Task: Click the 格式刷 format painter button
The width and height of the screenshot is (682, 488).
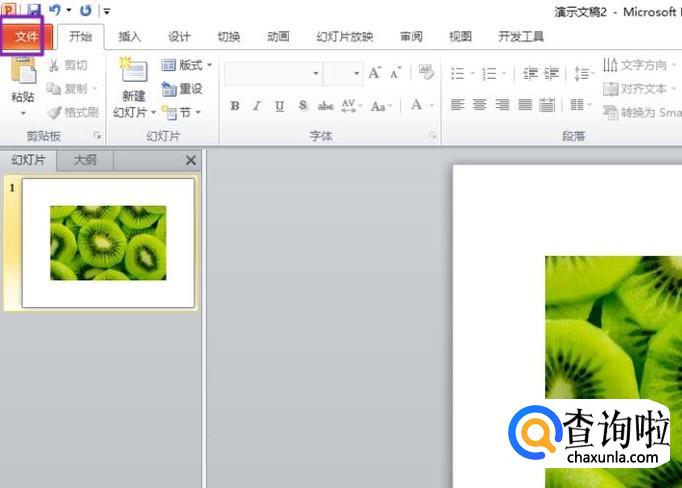Action: point(73,113)
